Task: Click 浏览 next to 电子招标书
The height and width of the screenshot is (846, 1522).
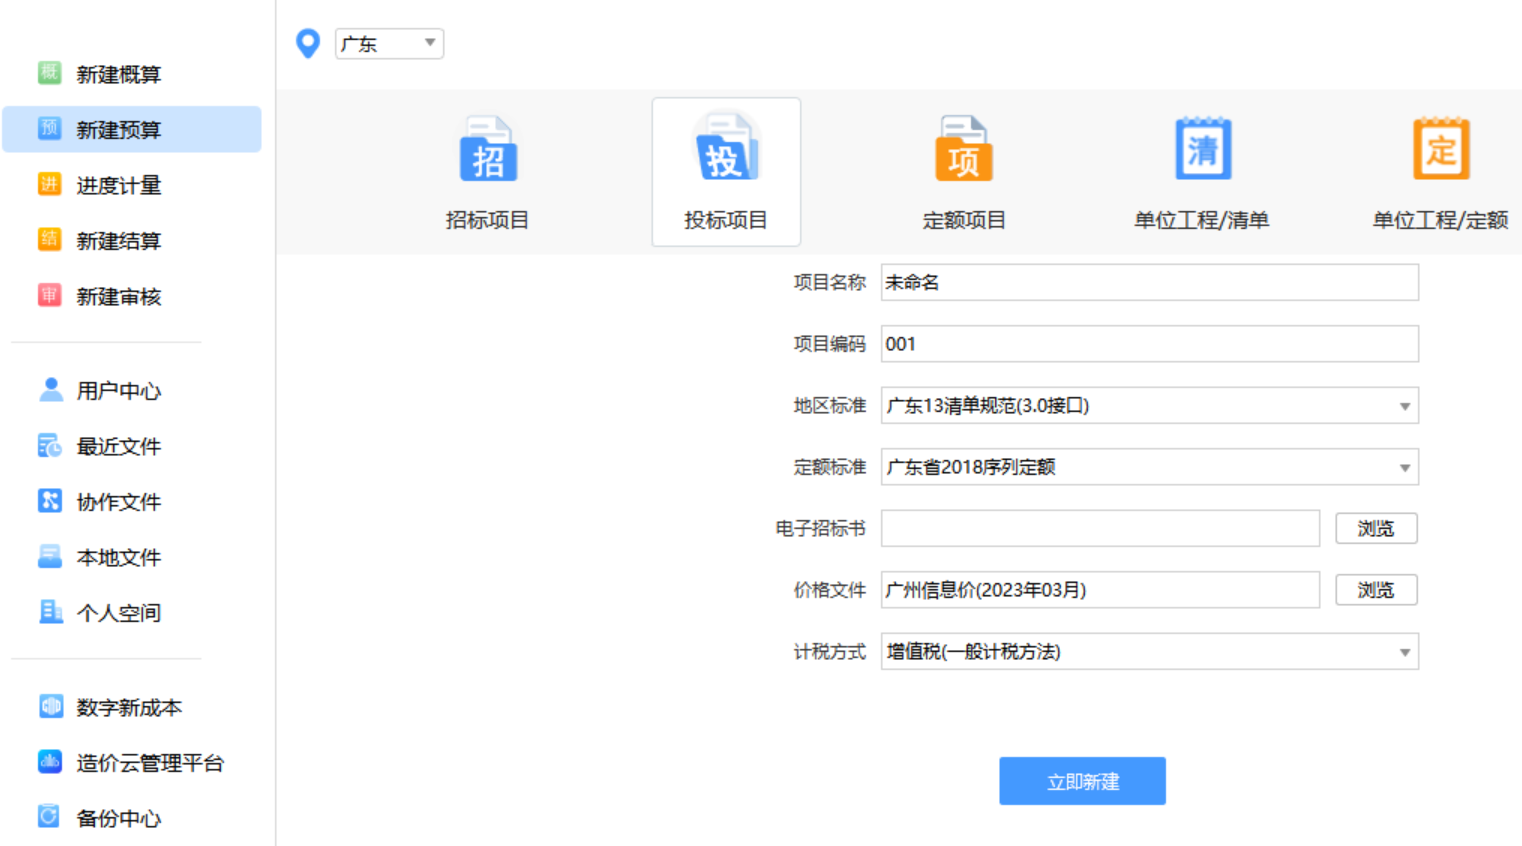Action: 1376,528
